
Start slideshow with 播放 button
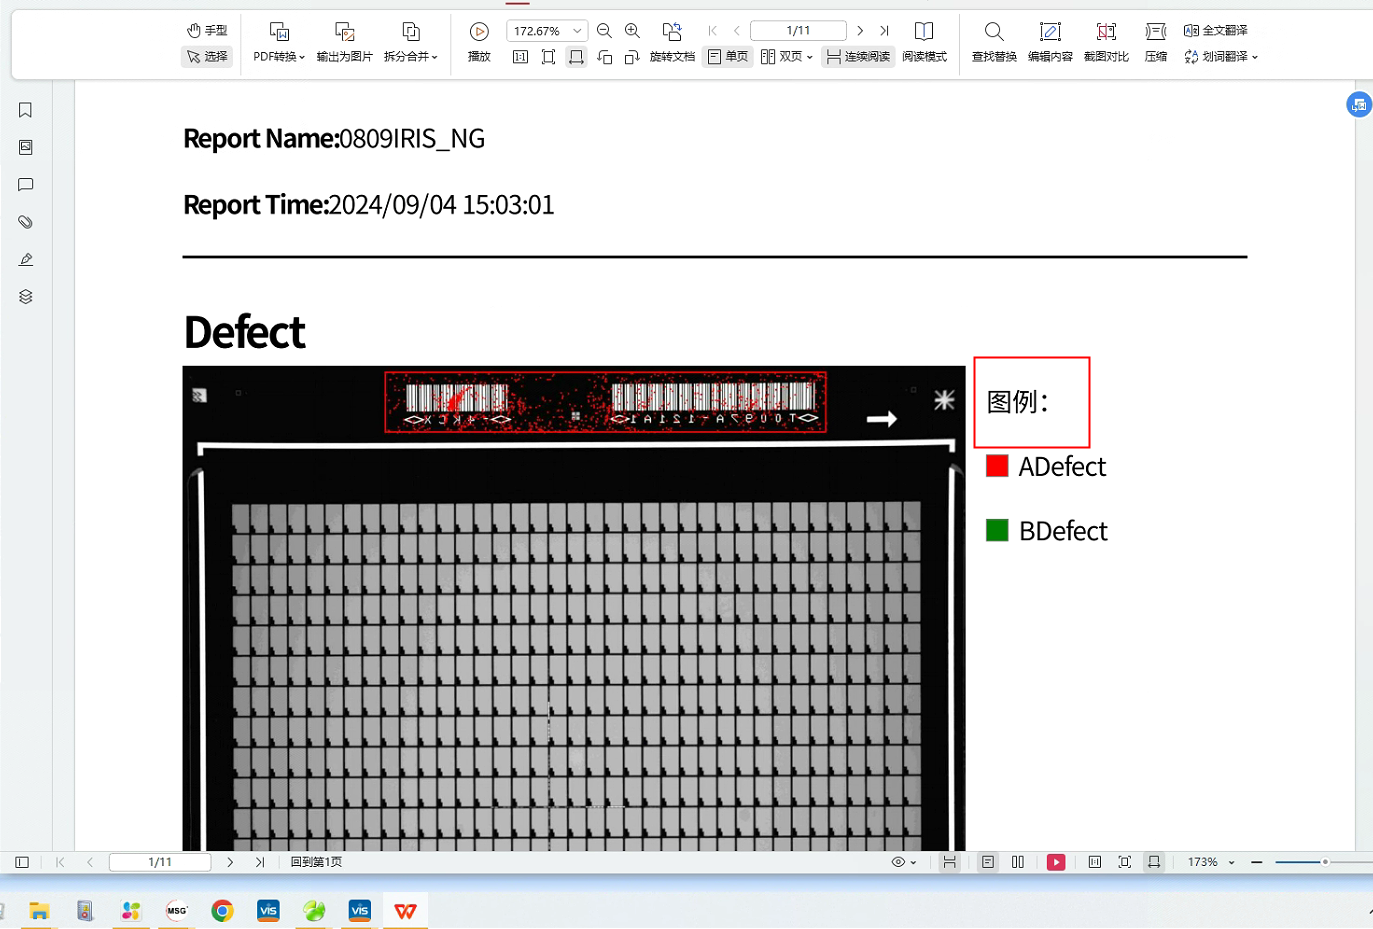[479, 43]
